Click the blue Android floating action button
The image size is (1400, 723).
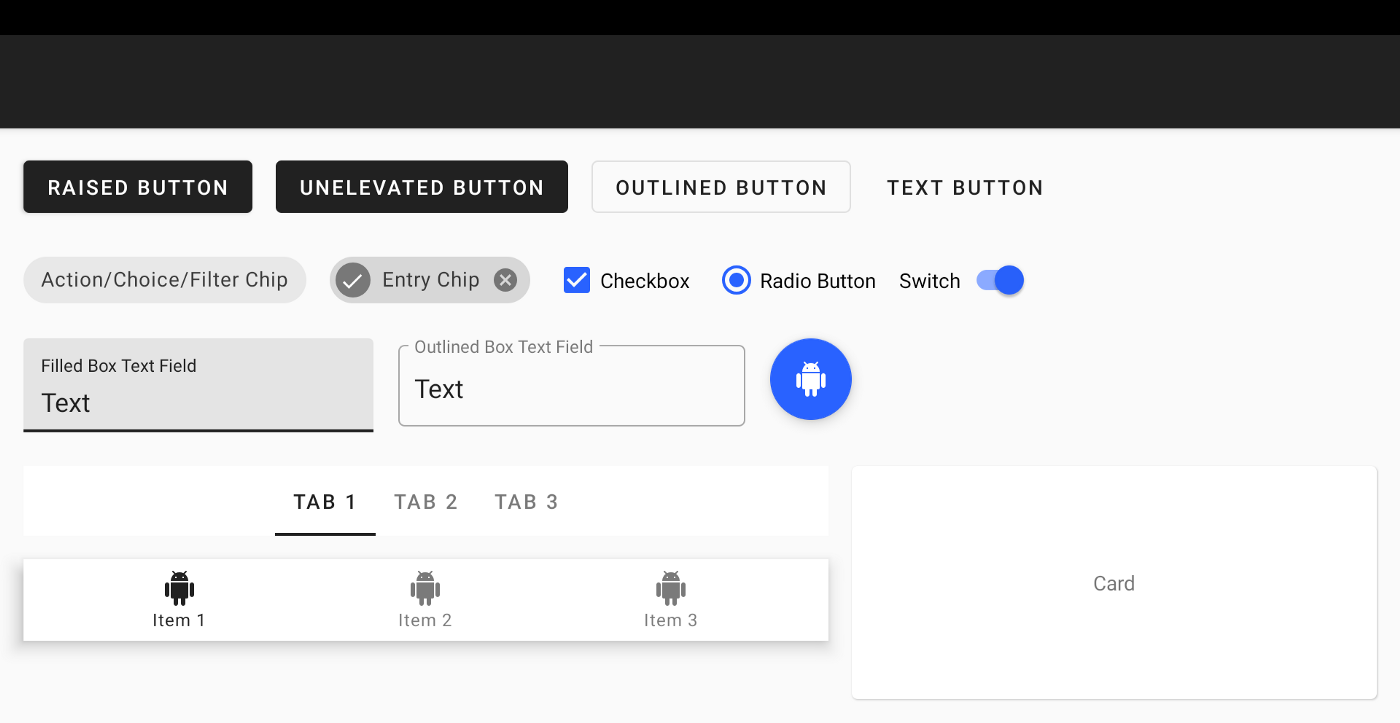coord(810,379)
